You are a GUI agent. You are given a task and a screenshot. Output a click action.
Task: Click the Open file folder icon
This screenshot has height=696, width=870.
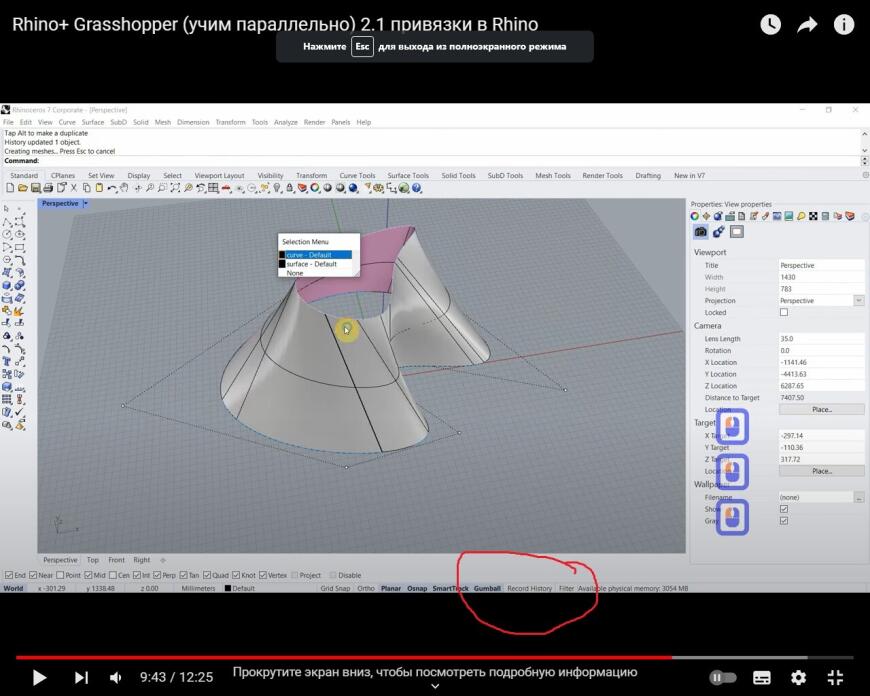pos(23,188)
